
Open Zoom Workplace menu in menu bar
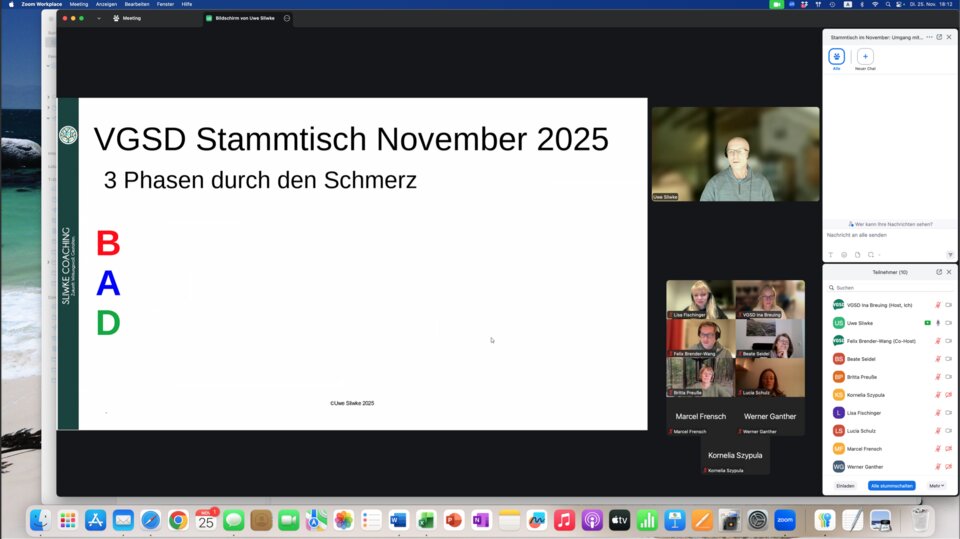pyautogui.click(x=42, y=4)
